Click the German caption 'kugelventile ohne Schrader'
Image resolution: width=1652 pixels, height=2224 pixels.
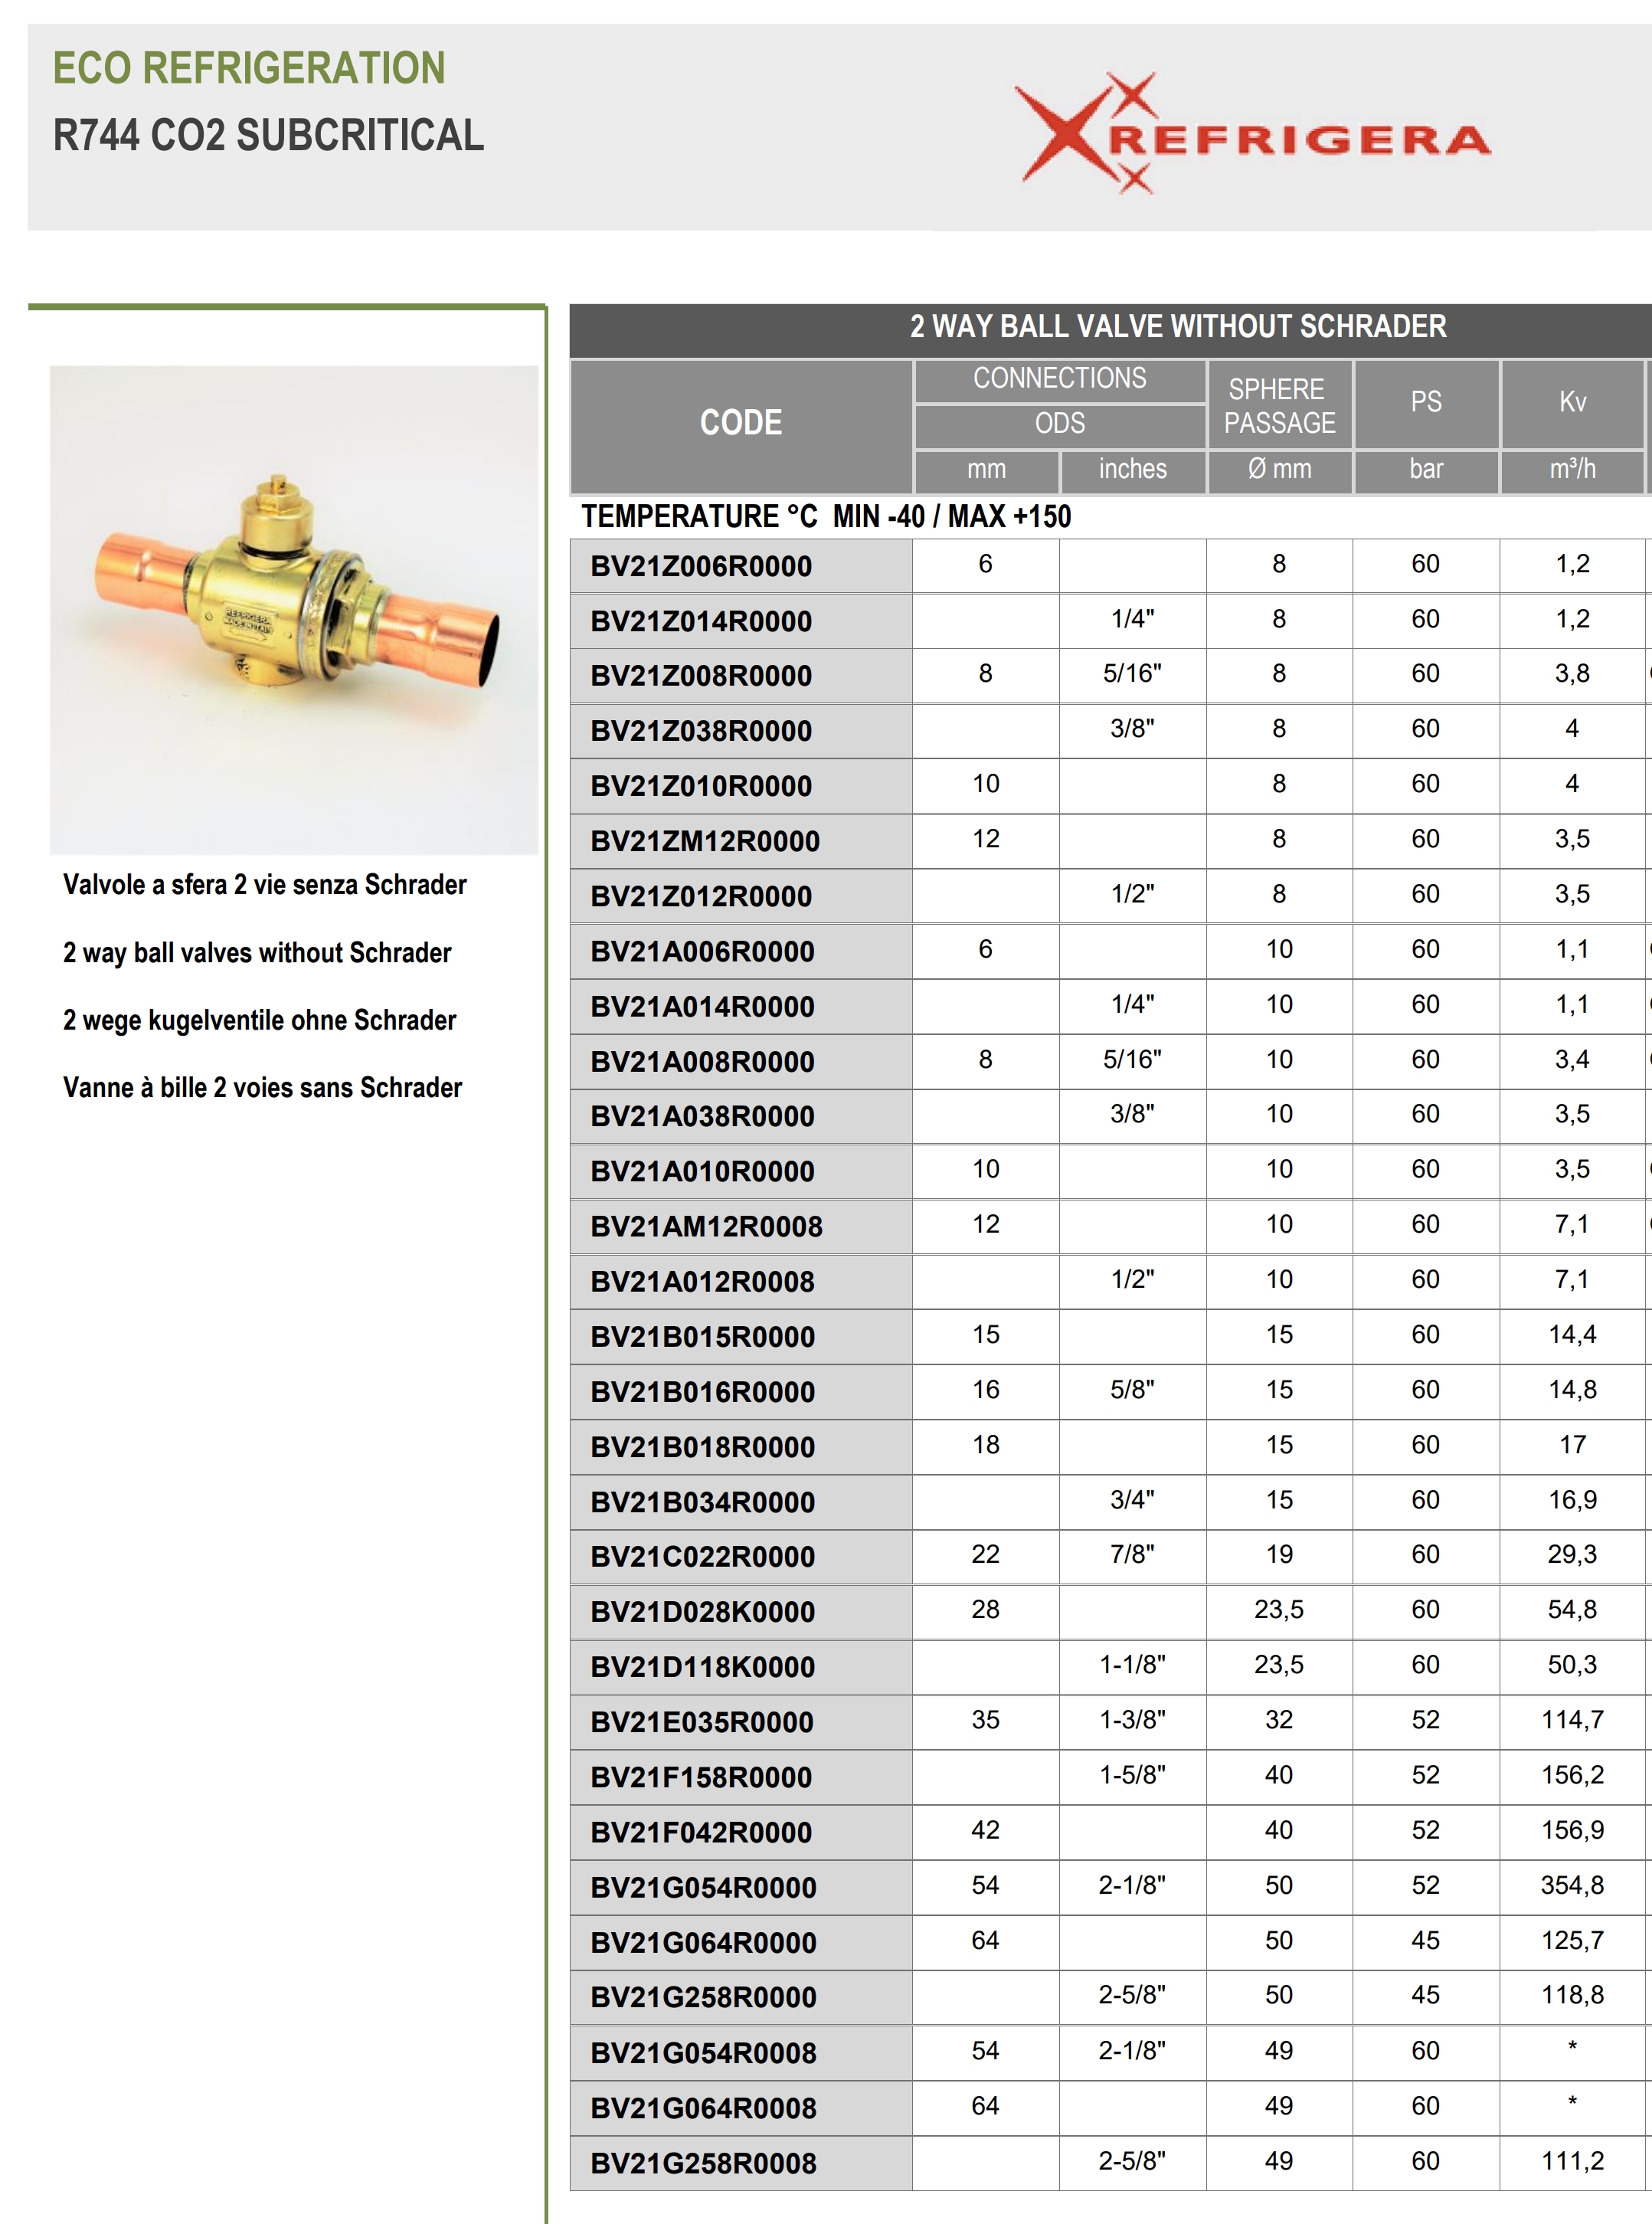259,1020
